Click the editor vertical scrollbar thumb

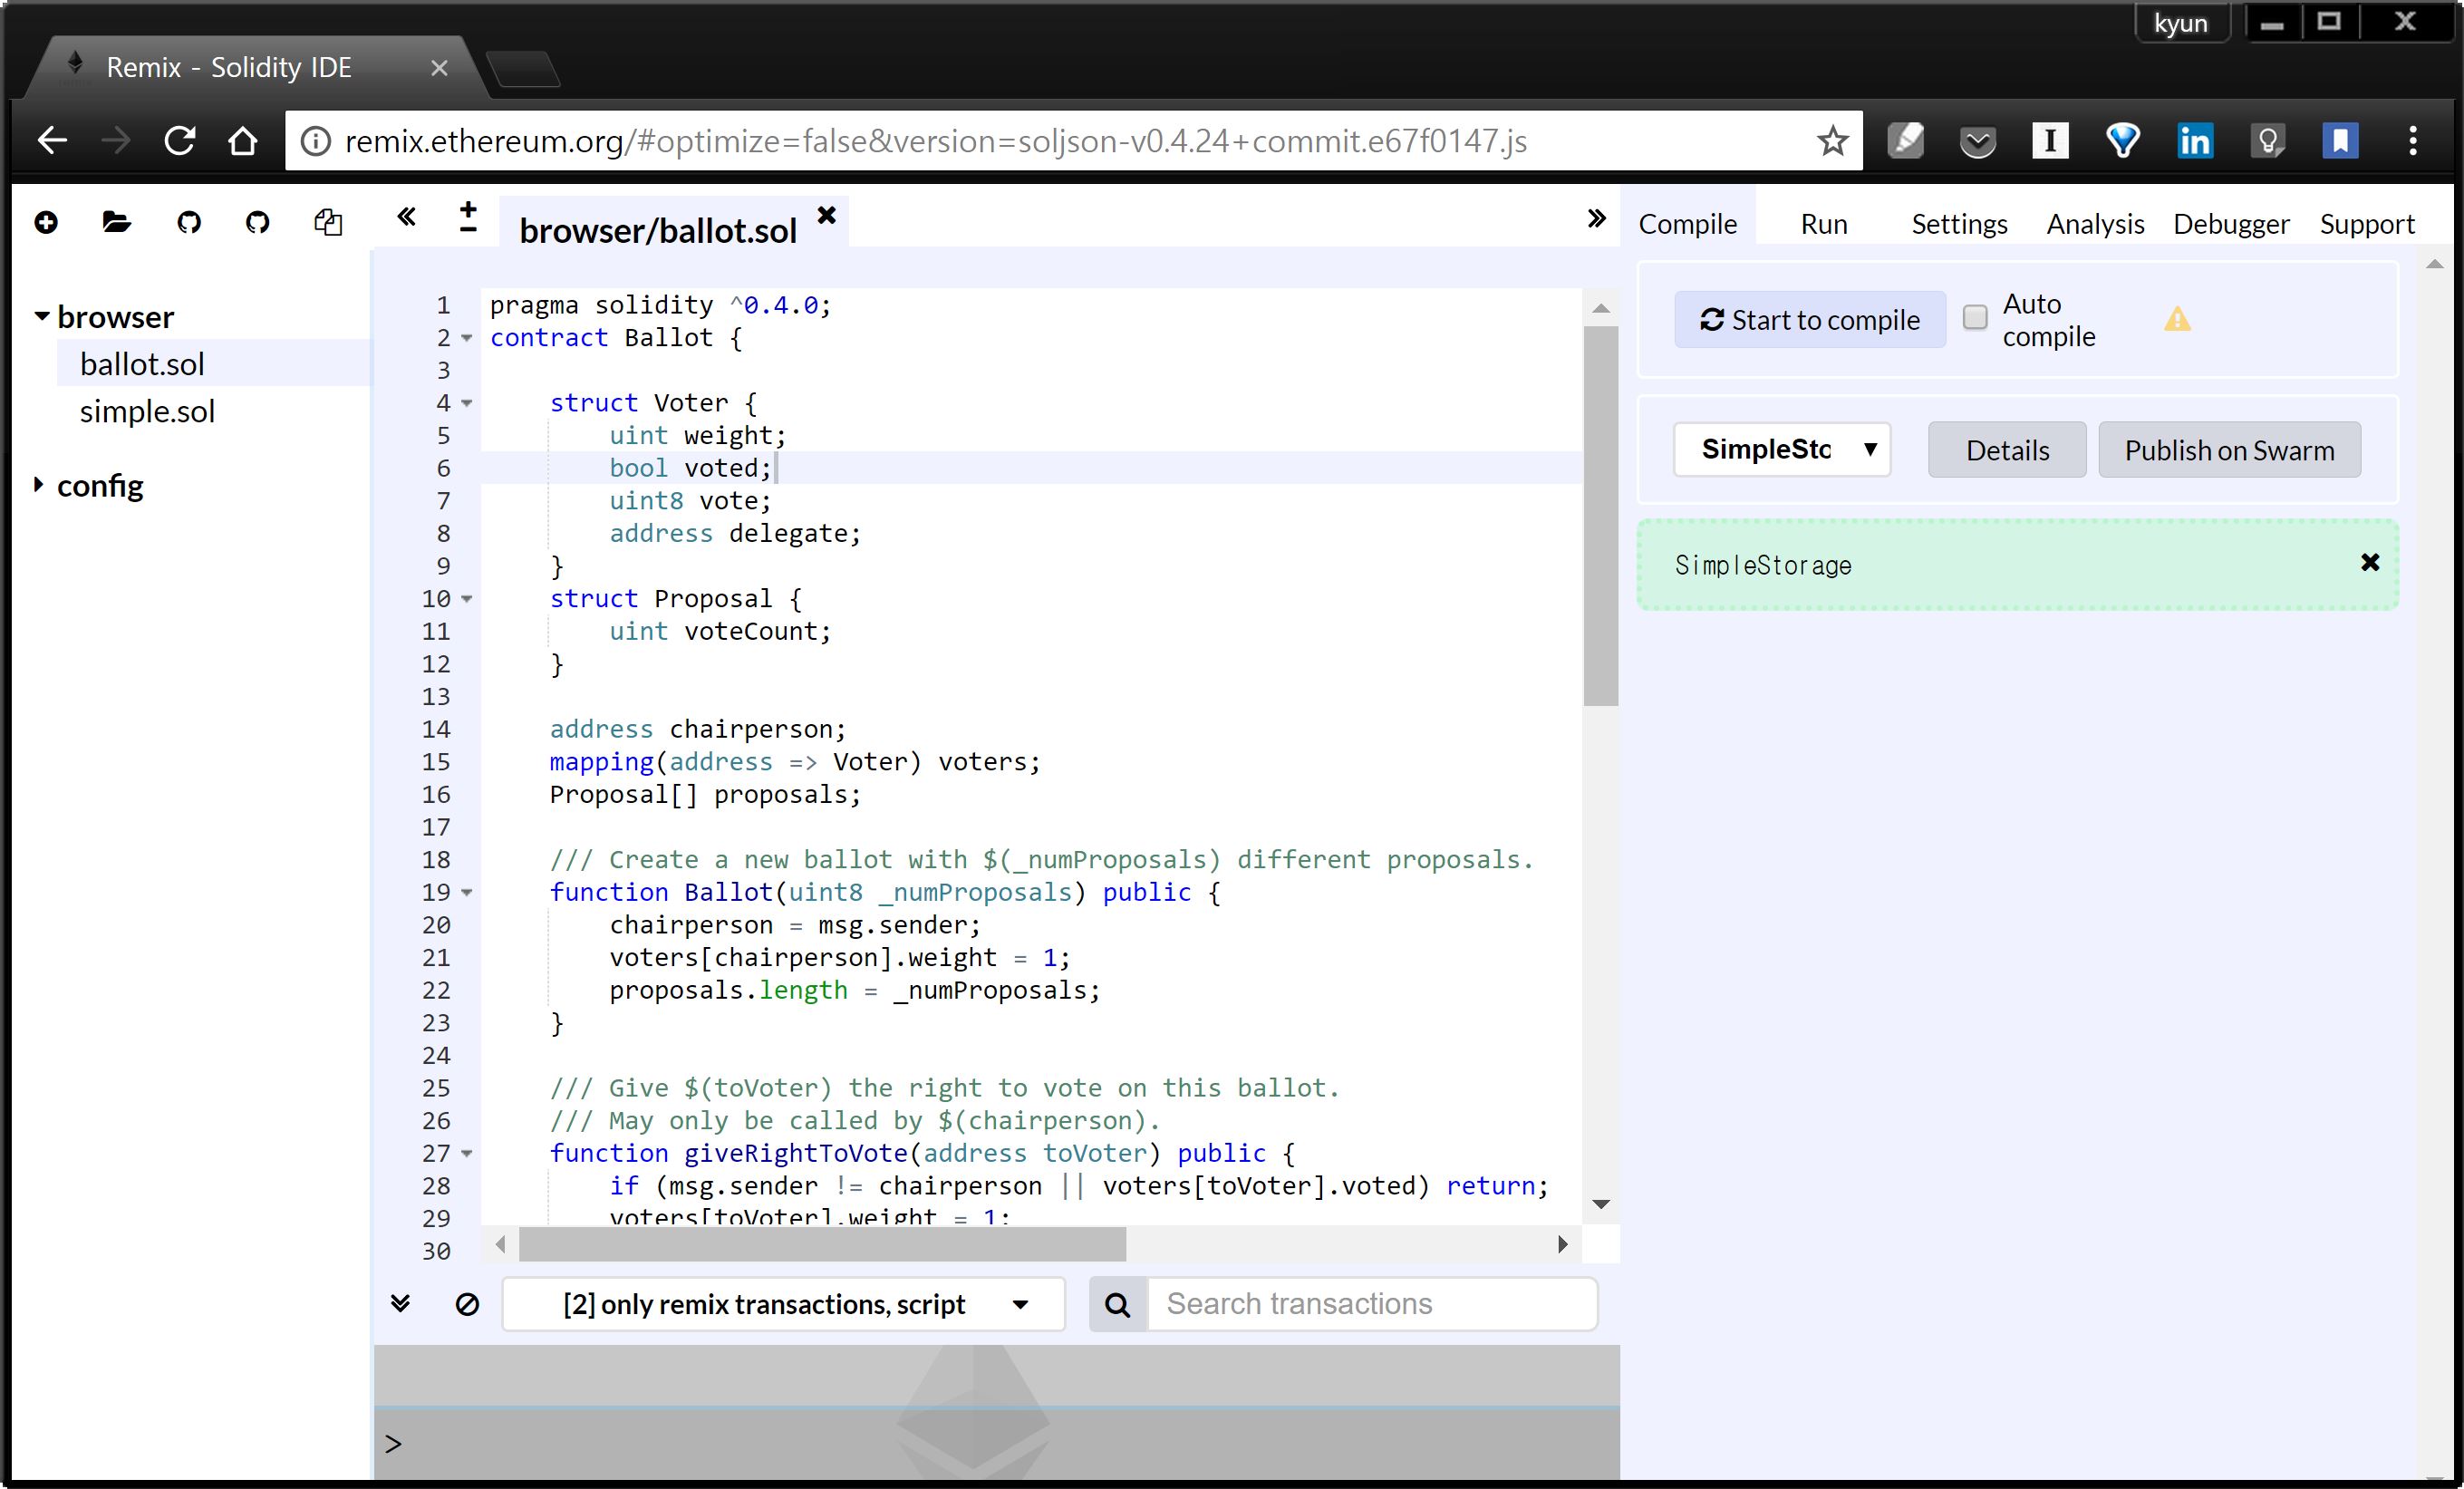pos(1600,515)
